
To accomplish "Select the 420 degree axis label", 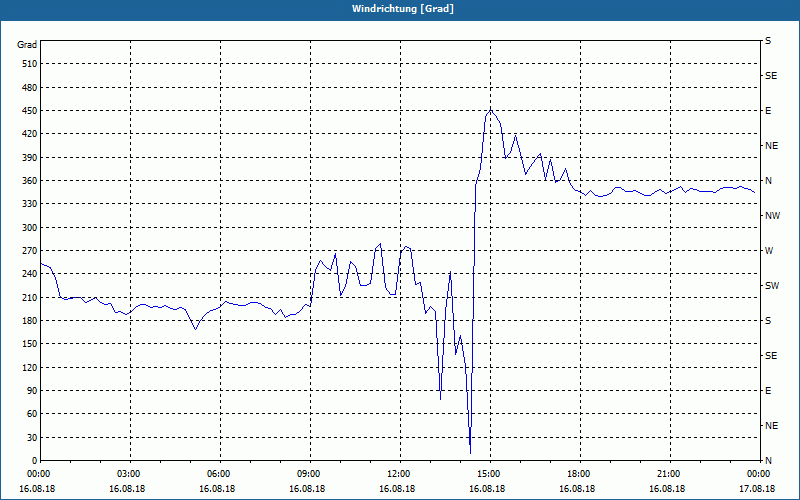I will pyautogui.click(x=30, y=134).
